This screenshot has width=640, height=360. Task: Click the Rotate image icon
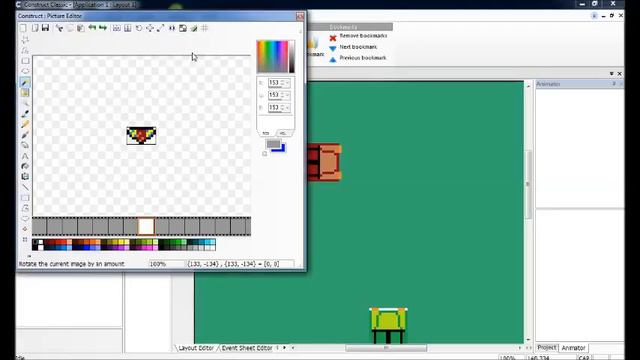pyautogui.click(x=139, y=28)
